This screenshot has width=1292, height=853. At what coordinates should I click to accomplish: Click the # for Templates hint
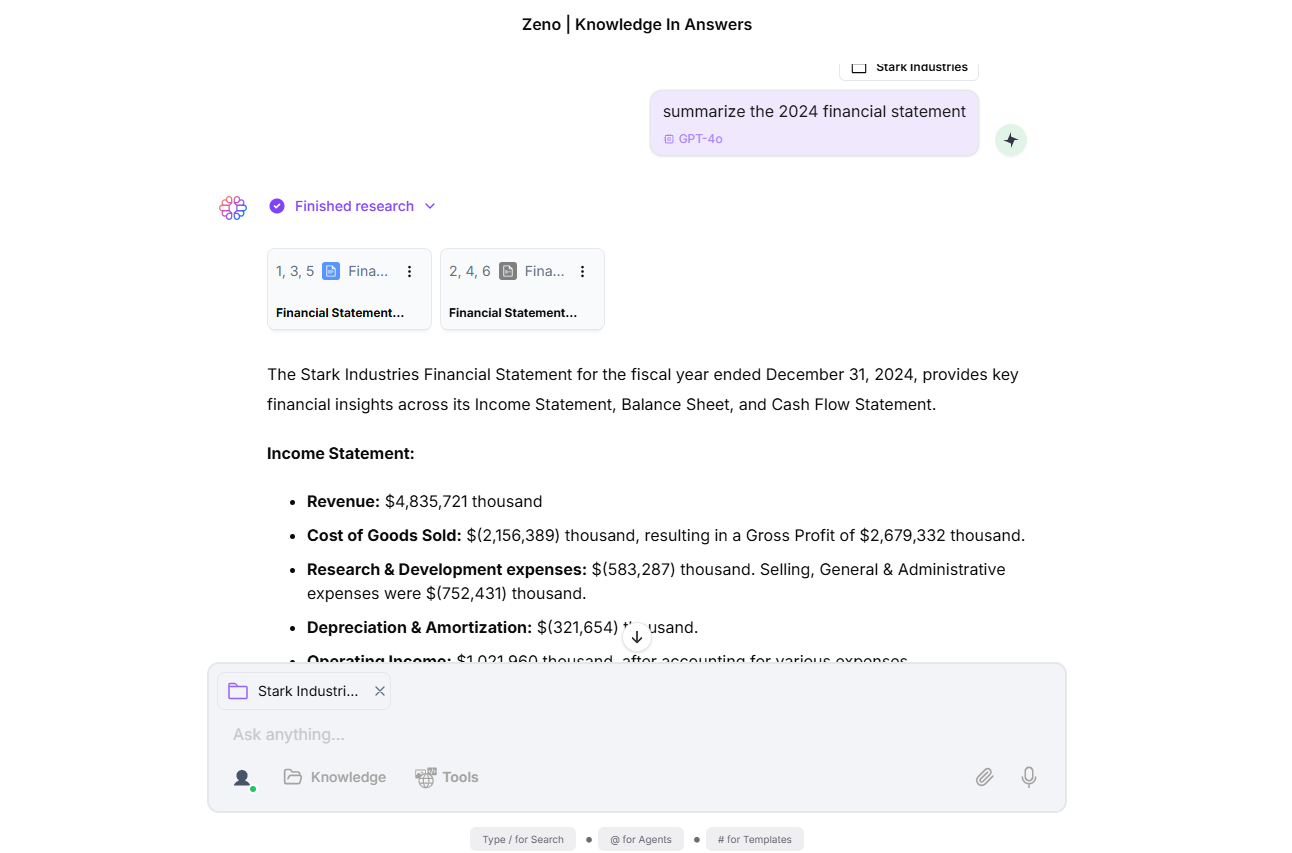pos(755,839)
